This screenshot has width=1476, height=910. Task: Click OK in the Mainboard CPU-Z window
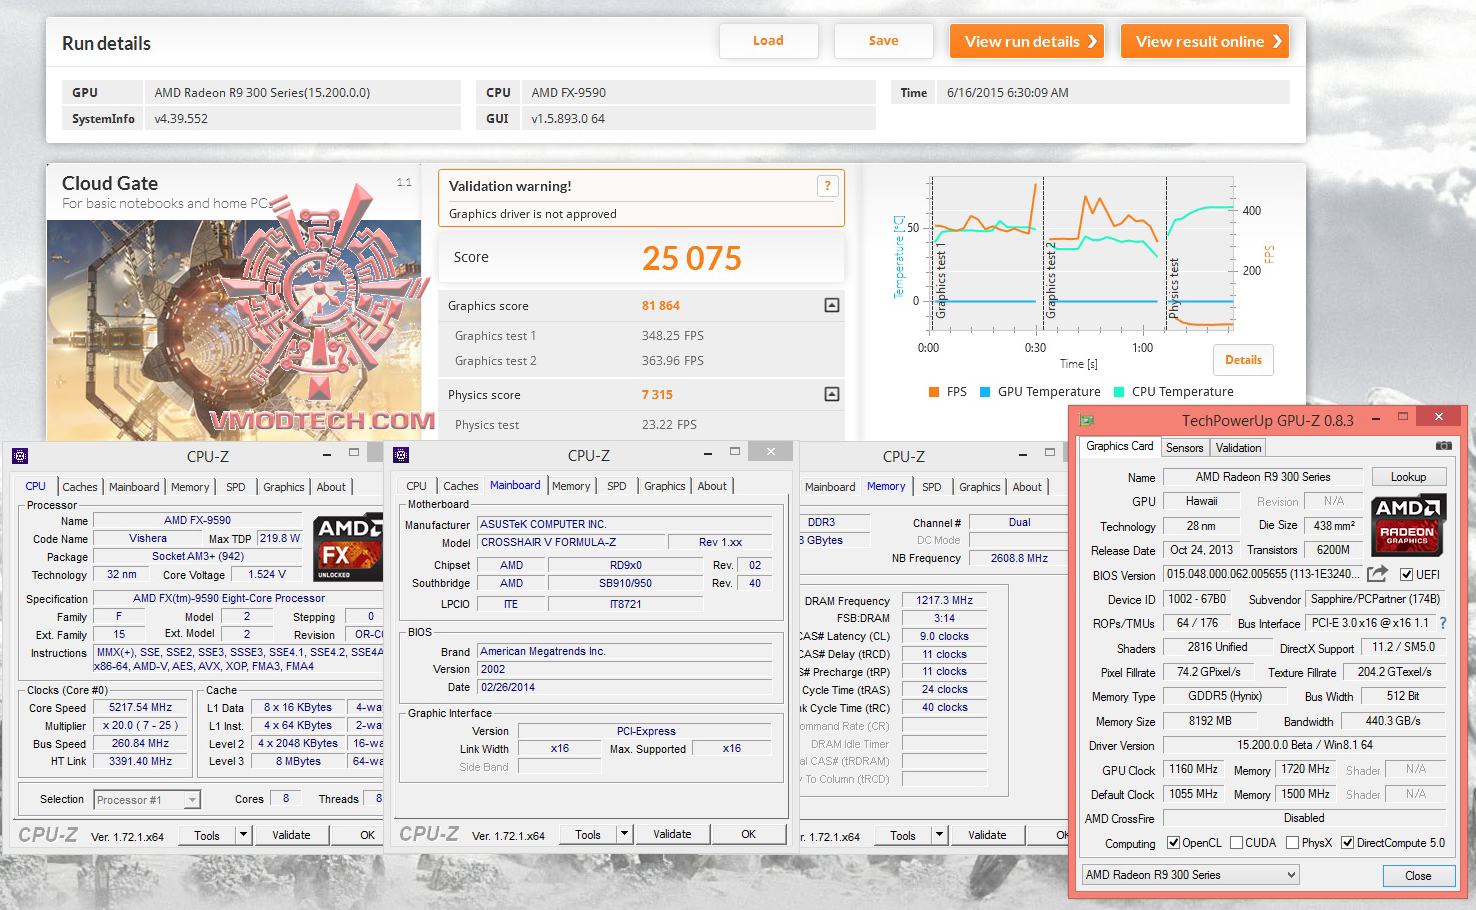coord(749,834)
